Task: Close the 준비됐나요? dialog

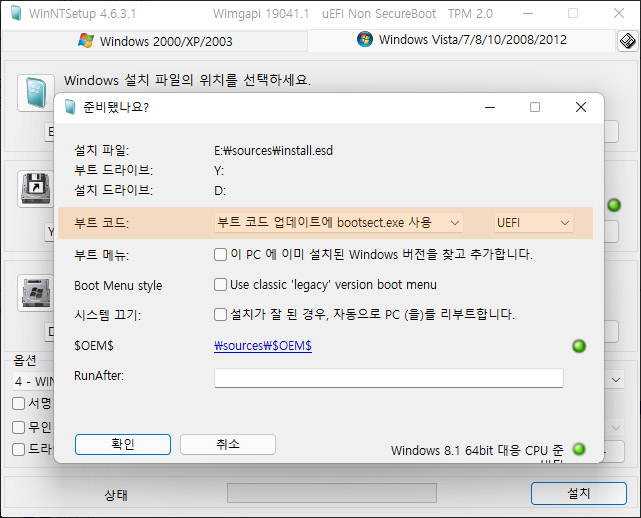Action: (x=581, y=107)
